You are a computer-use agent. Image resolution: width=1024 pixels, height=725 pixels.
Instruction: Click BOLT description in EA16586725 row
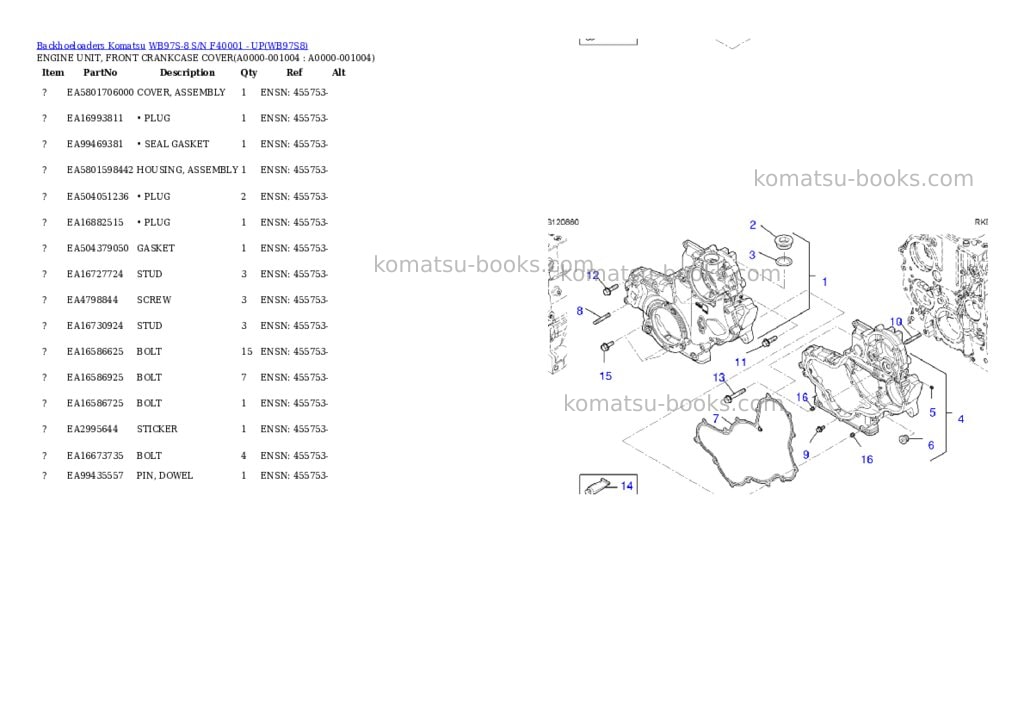point(149,403)
